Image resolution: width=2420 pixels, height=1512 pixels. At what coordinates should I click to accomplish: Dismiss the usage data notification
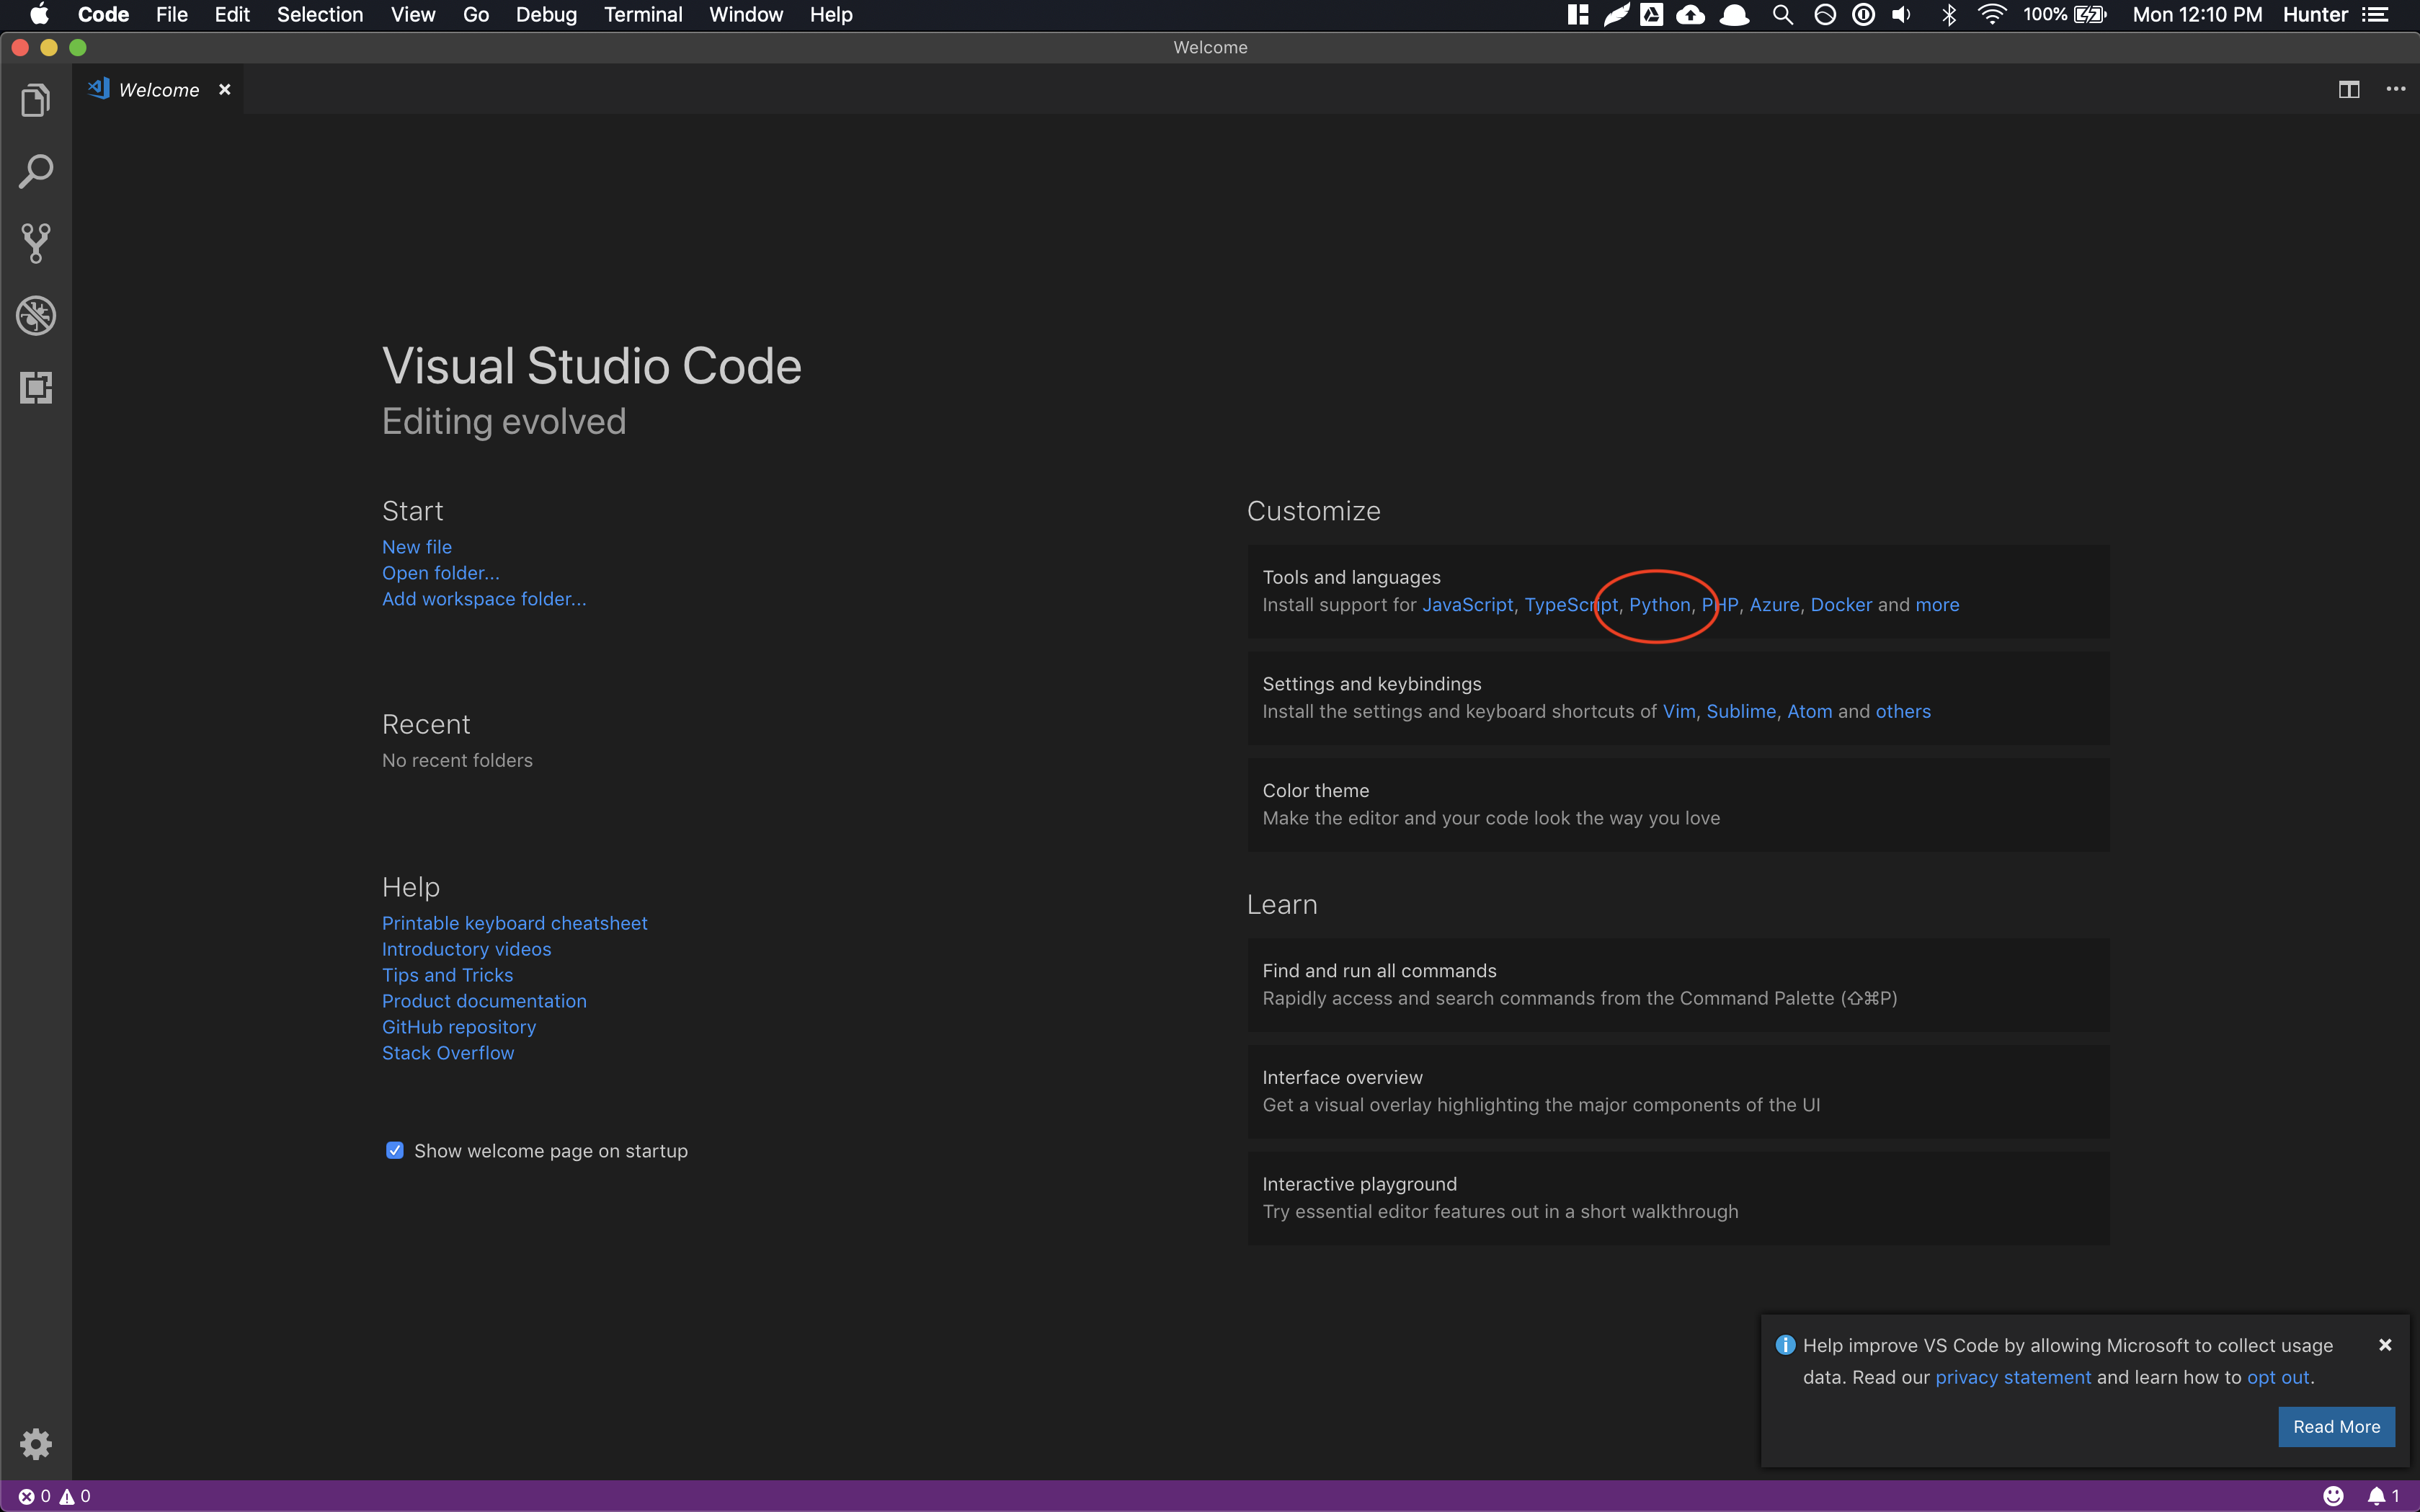point(2385,1344)
